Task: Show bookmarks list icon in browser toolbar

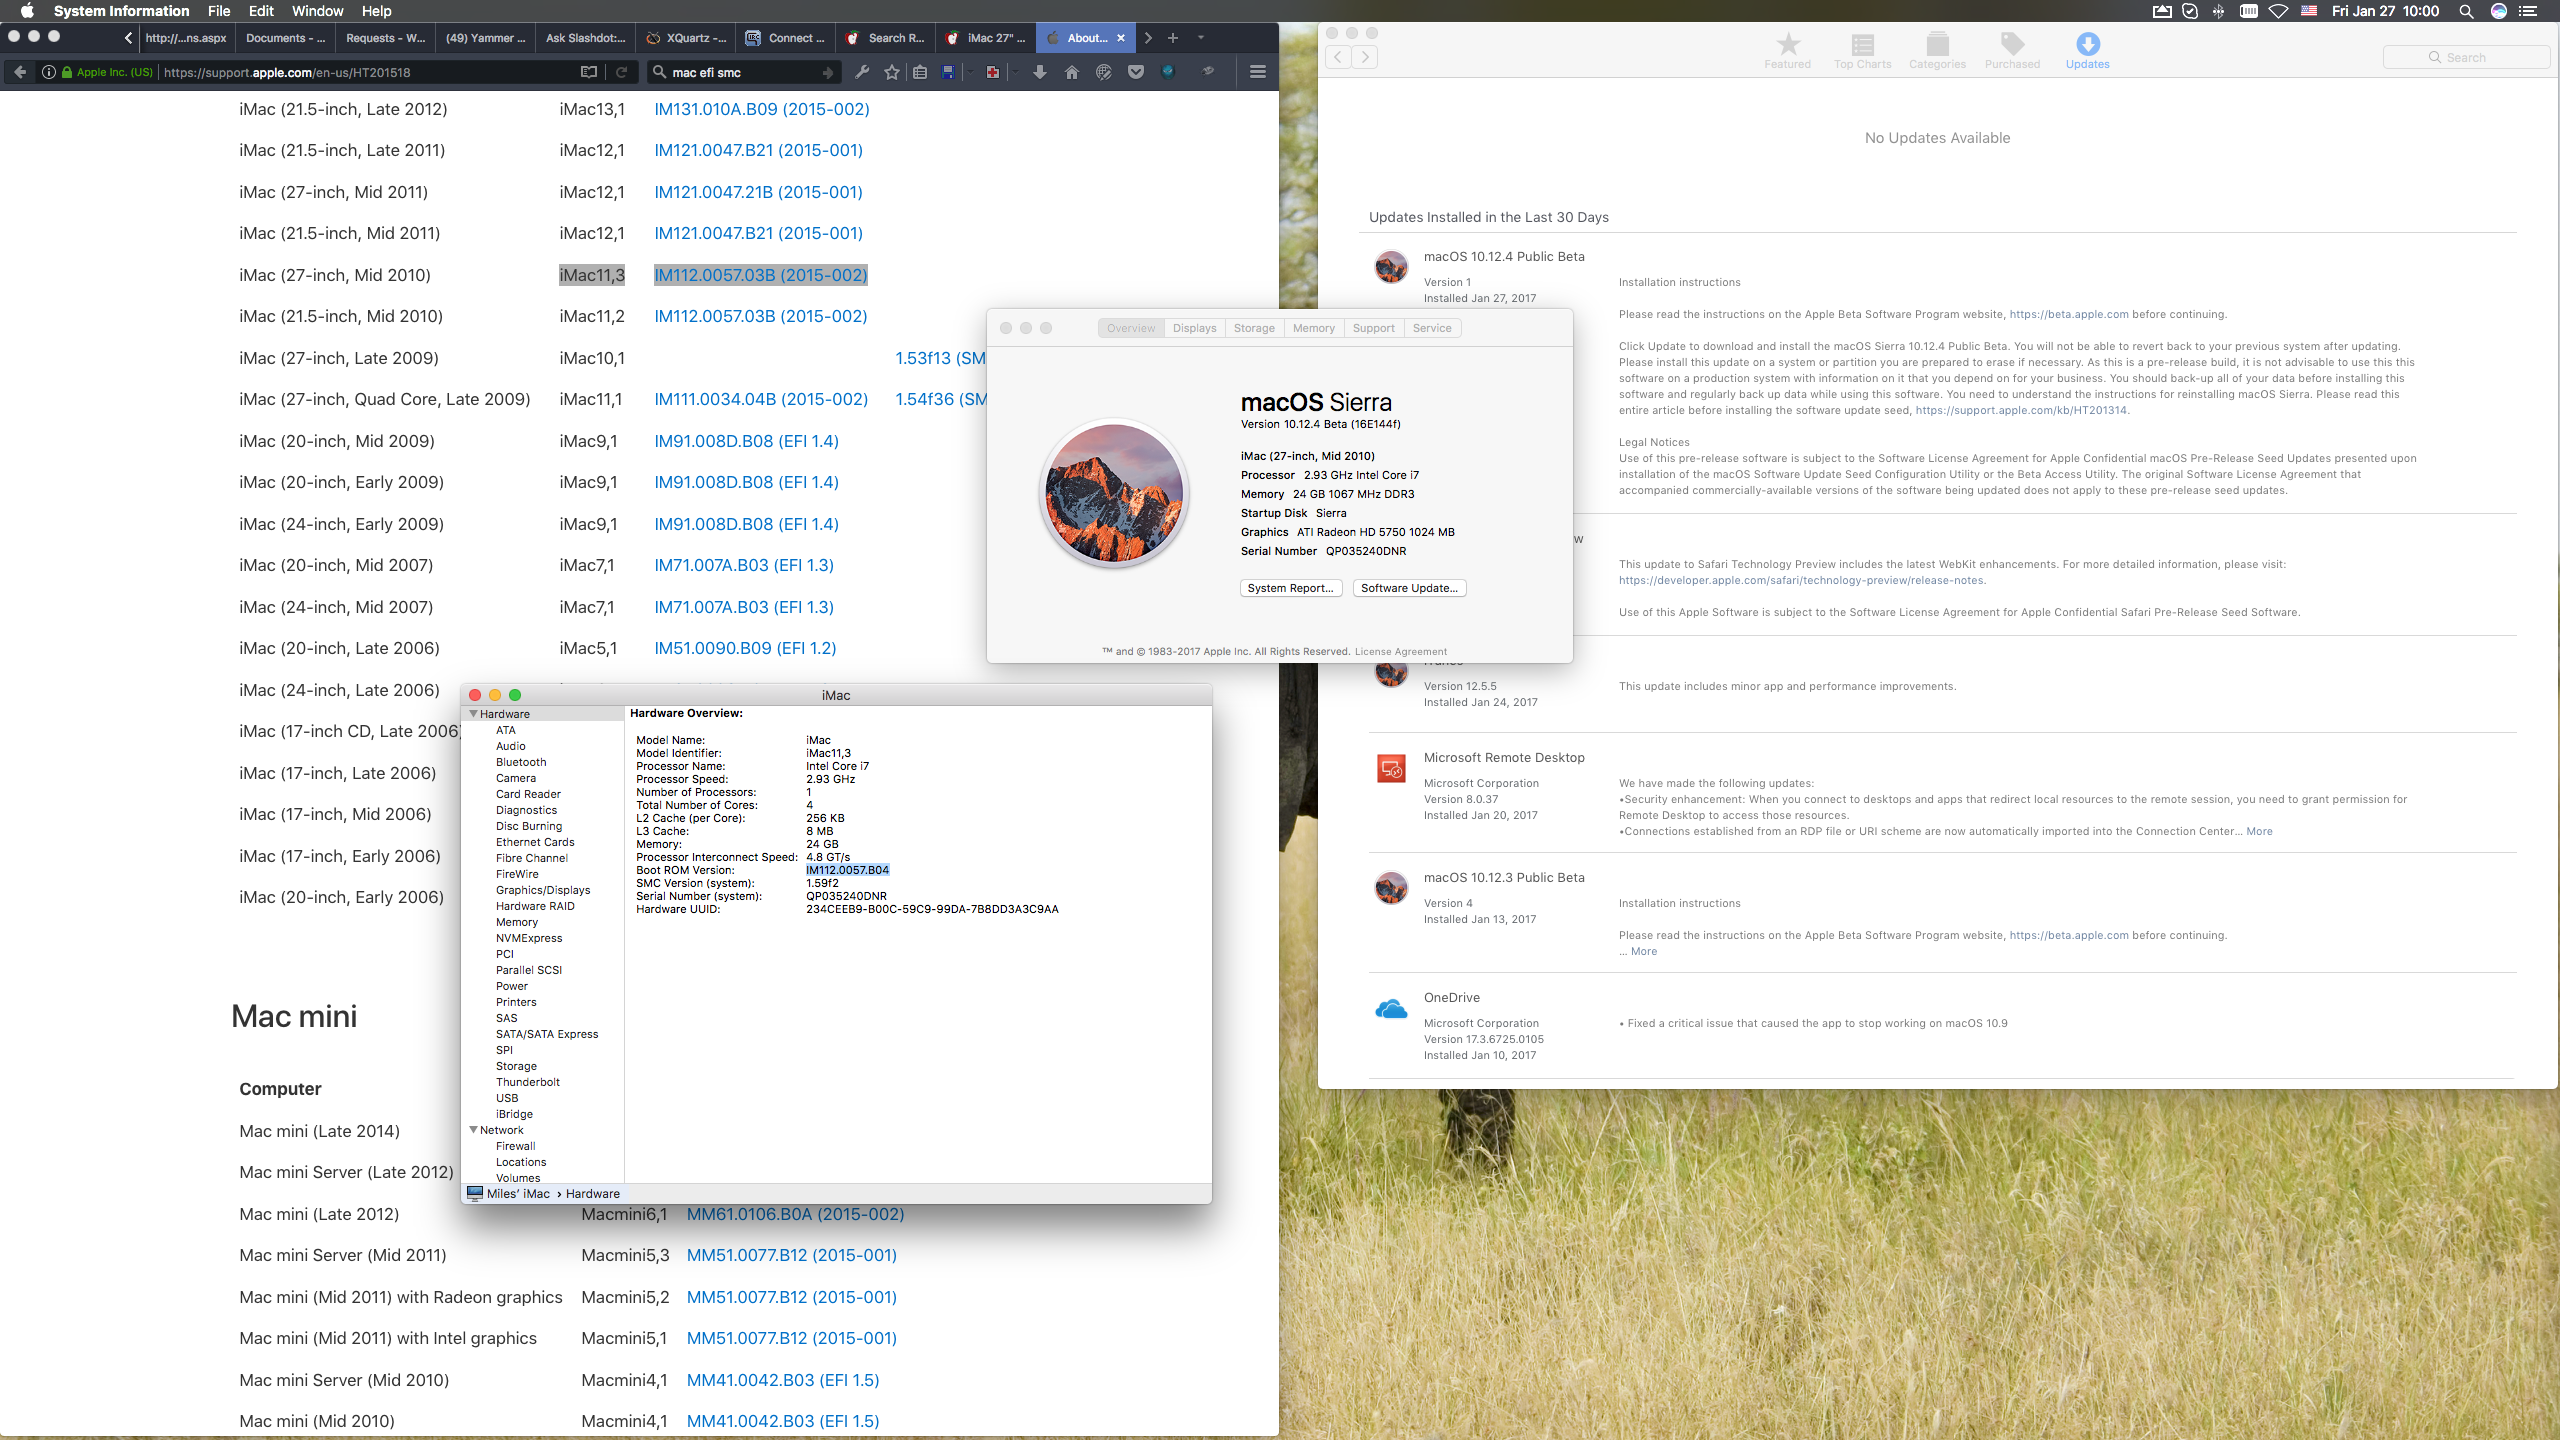Action: pos(920,72)
